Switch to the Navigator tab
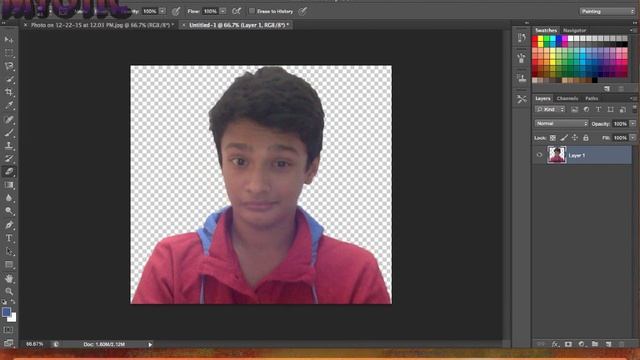 (x=575, y=31)
